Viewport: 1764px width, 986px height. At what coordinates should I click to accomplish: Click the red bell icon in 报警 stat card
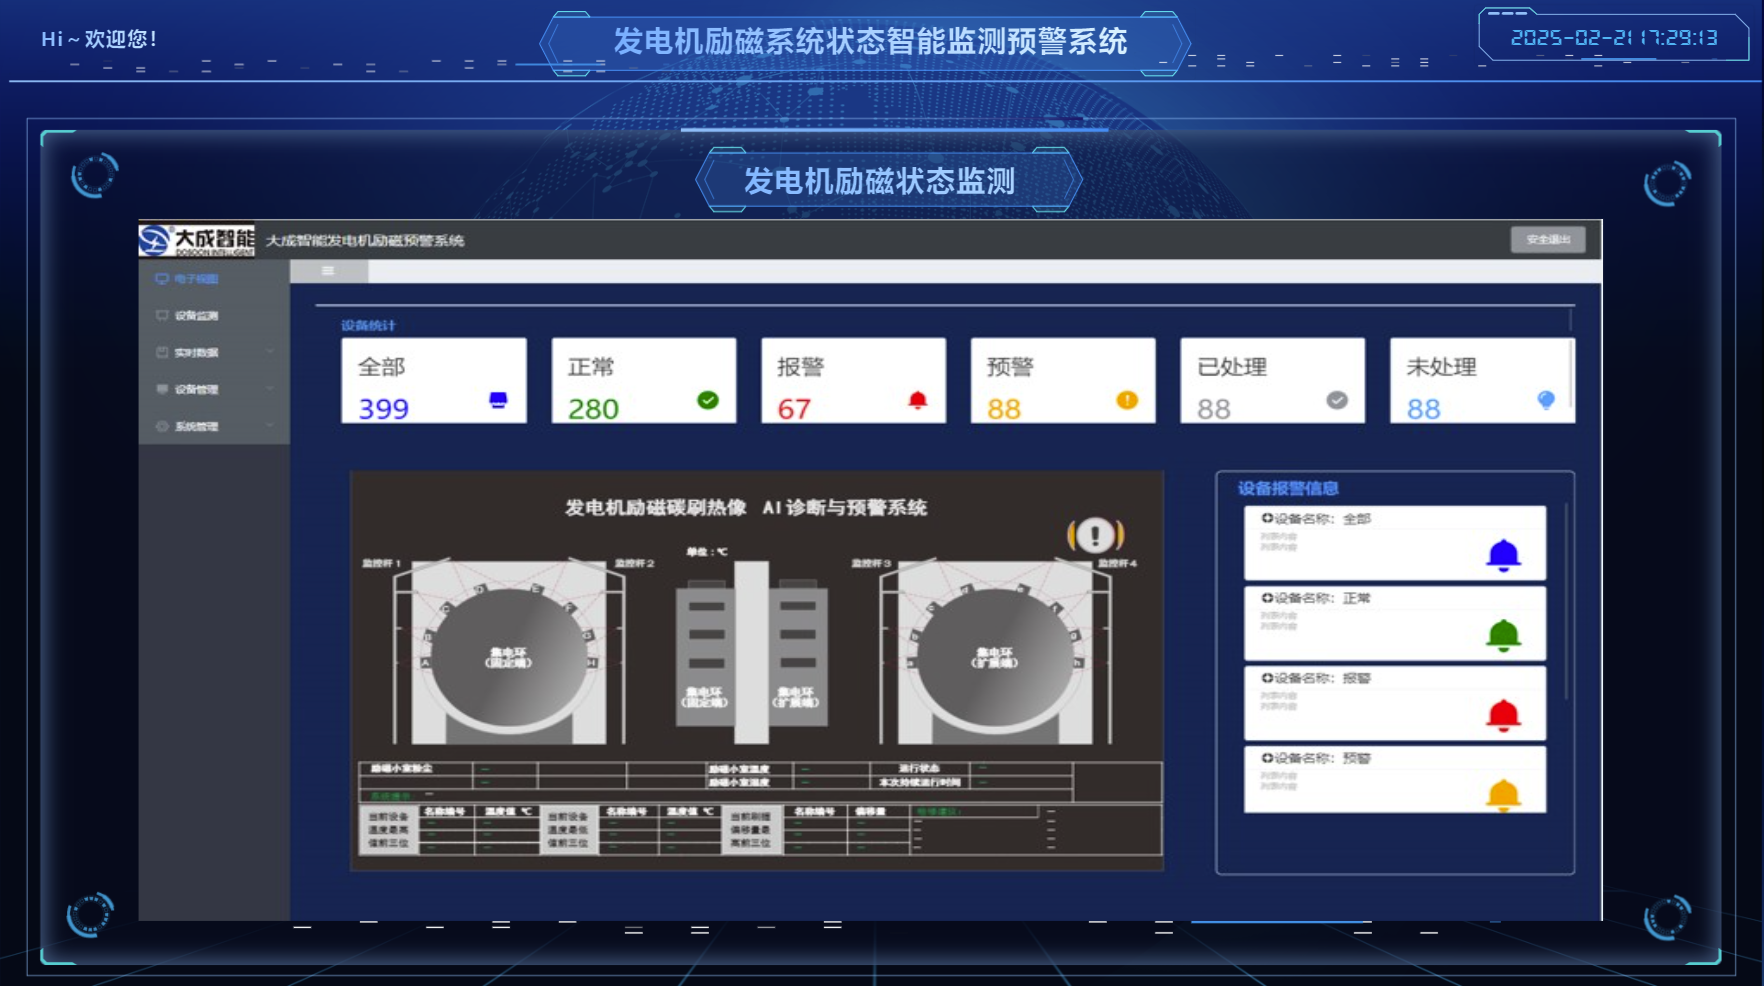(x=917, y=401)
